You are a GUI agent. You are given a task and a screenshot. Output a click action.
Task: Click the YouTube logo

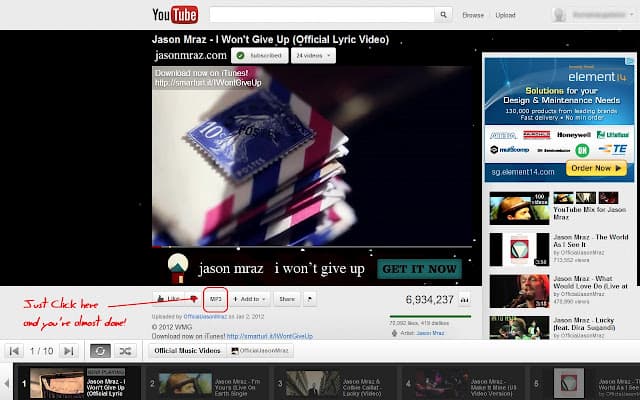176,14
